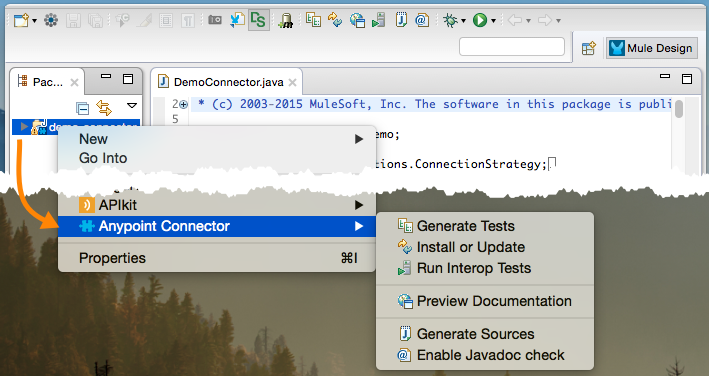Select the DemoConnector.java editor tab
The image size is (709, 376).
pos(228,82)
